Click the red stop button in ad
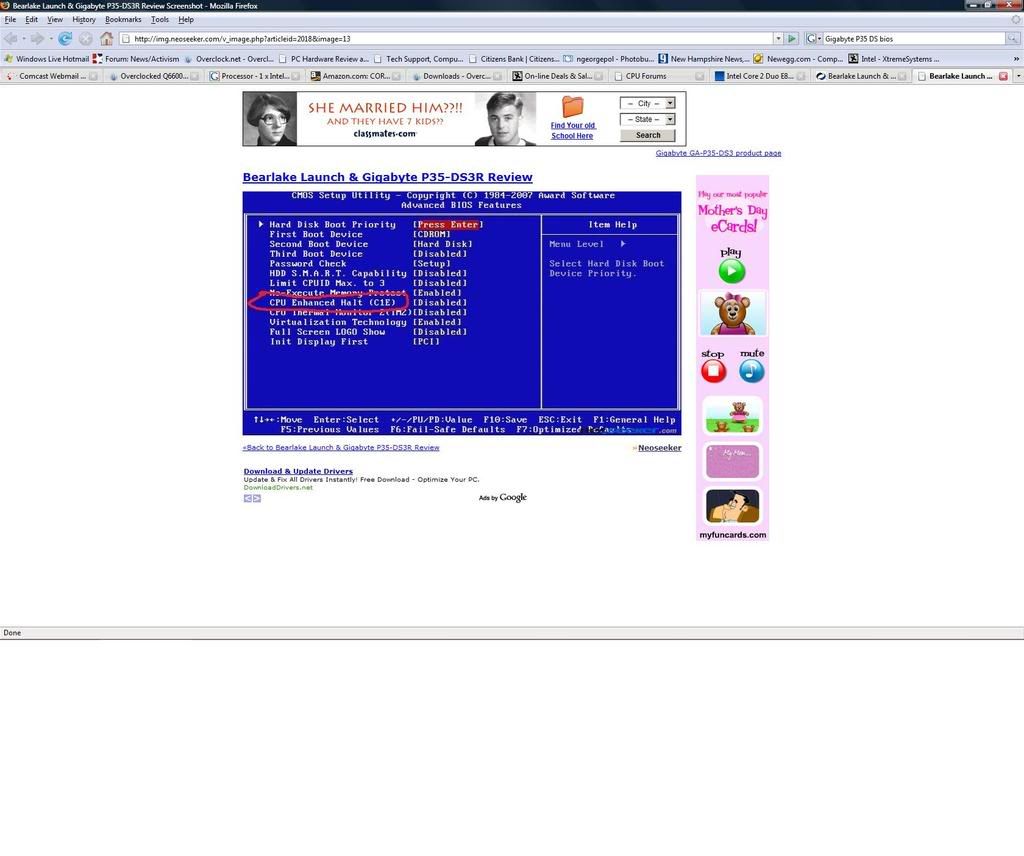 pos(713,371)
